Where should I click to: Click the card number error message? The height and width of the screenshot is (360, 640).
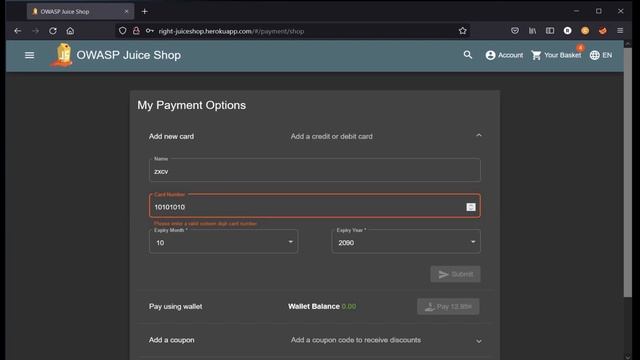click(205, 224)
